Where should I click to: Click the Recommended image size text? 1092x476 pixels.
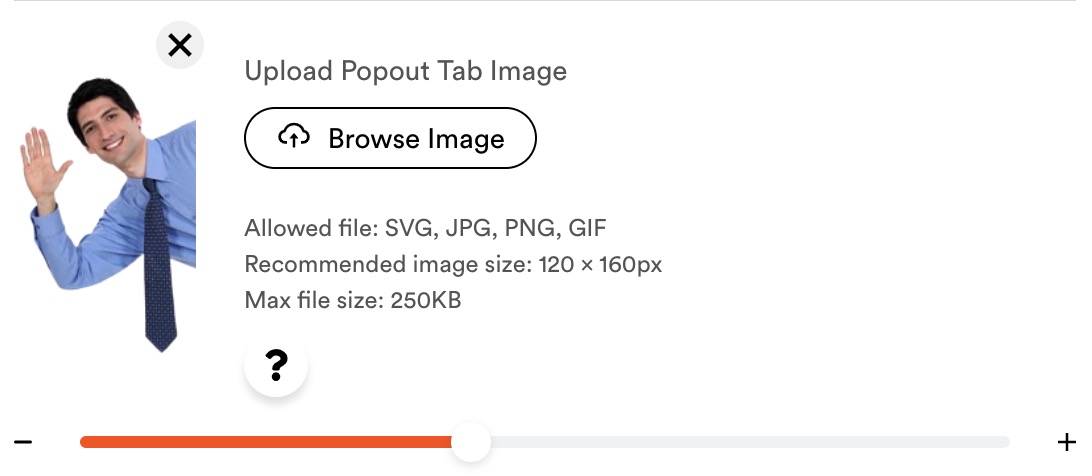(453, 265)
